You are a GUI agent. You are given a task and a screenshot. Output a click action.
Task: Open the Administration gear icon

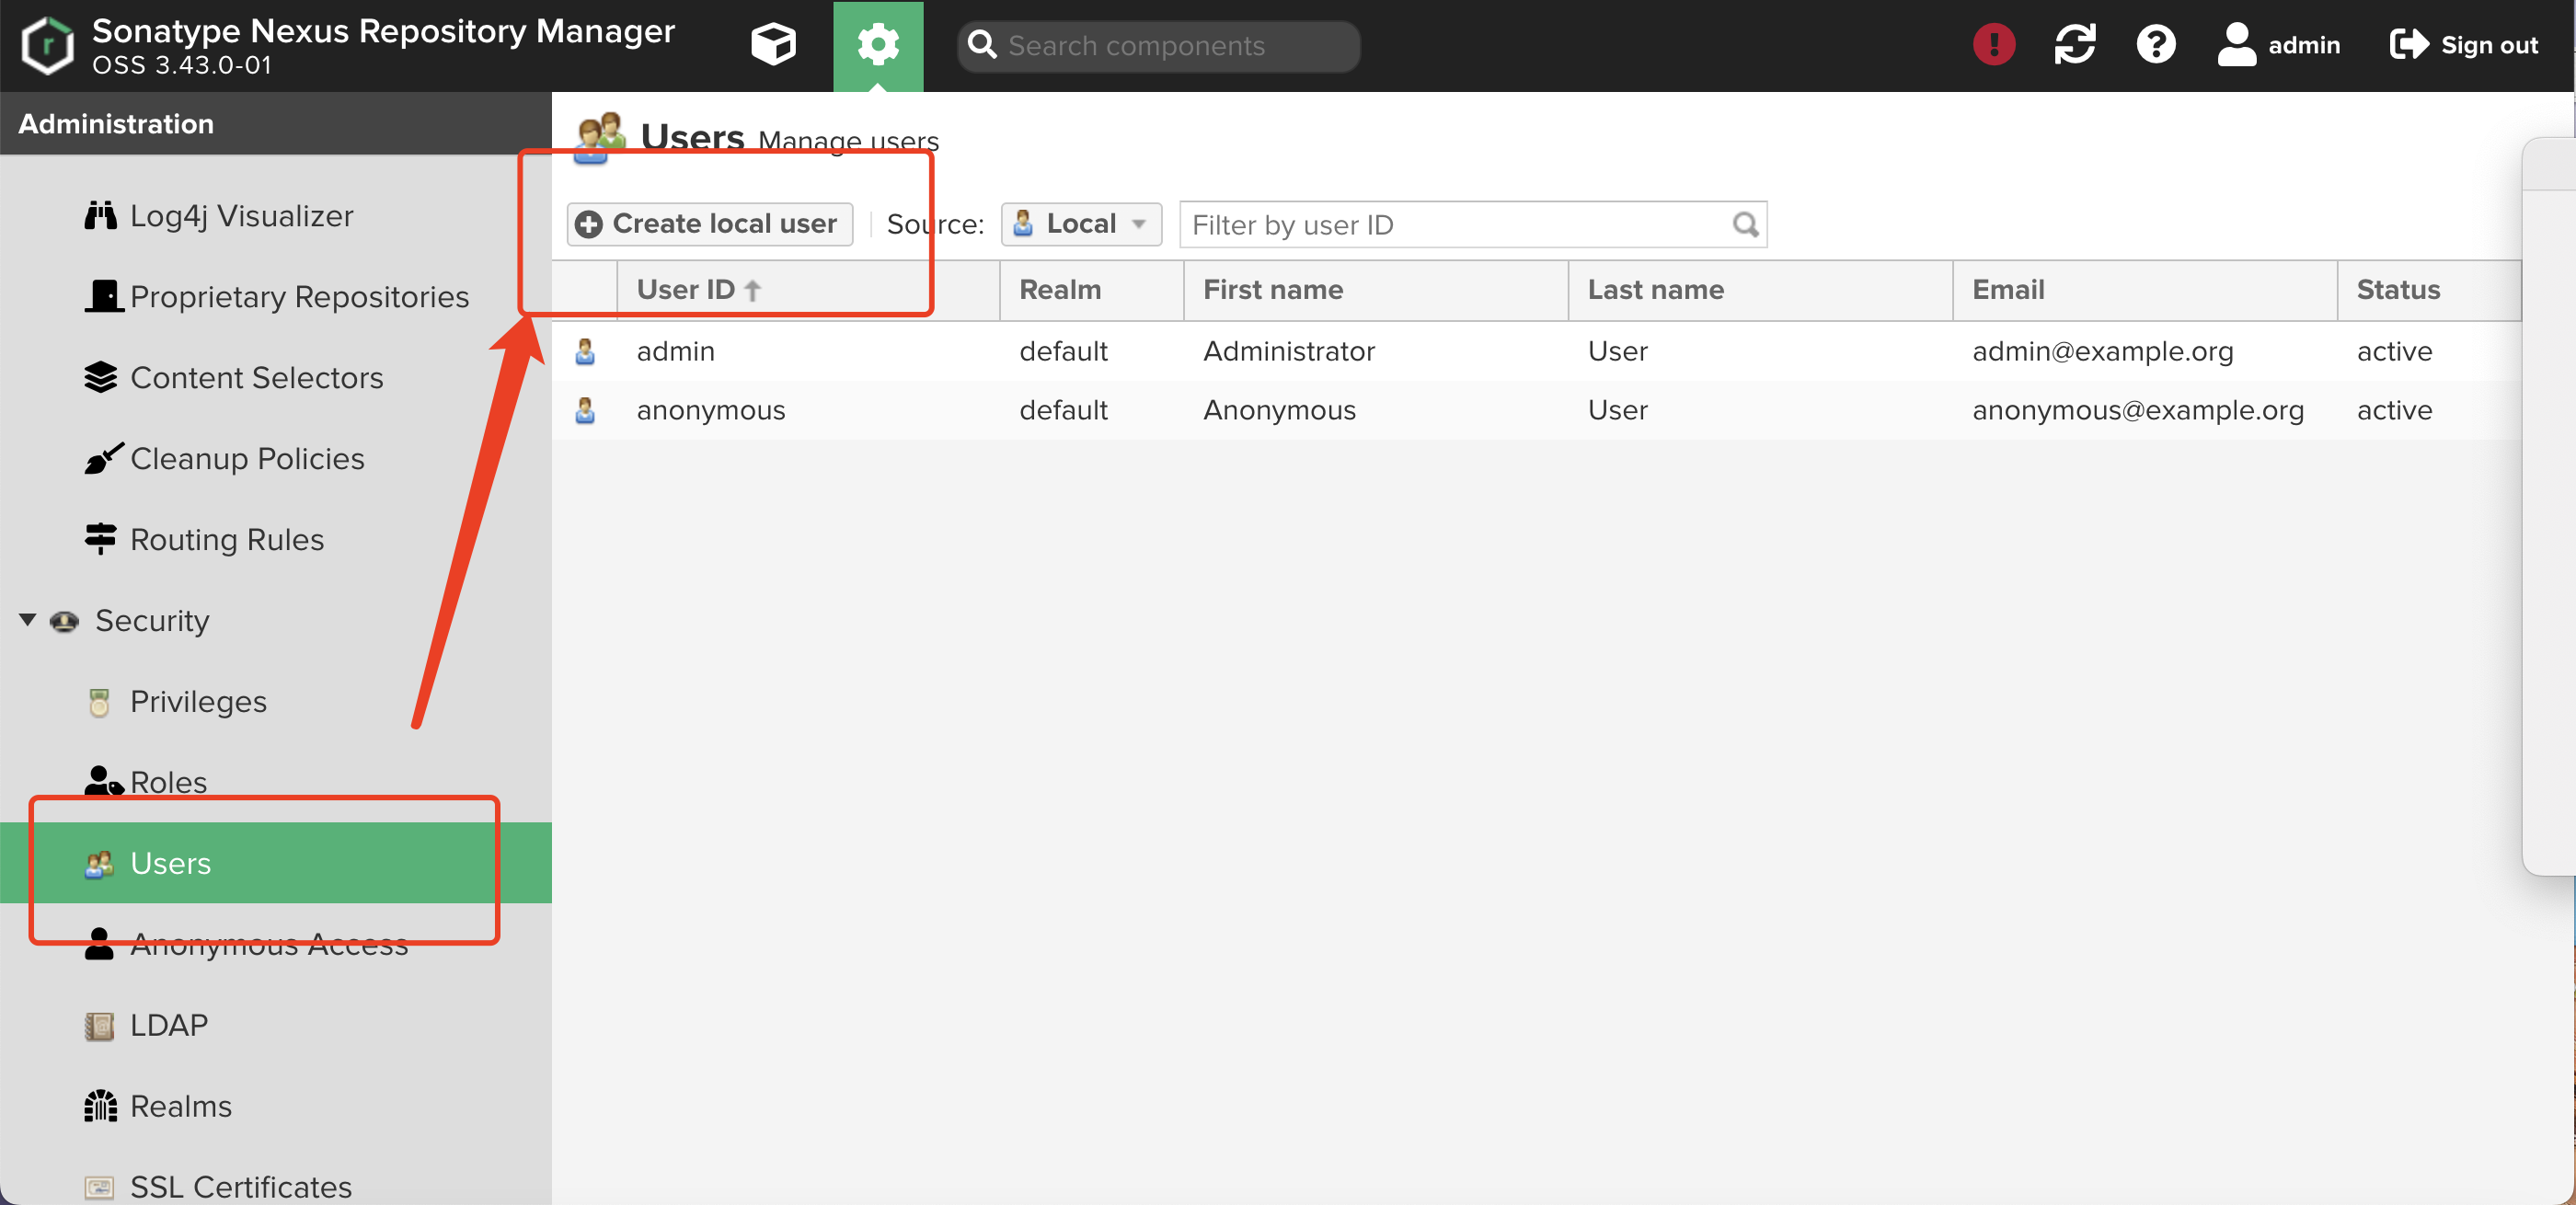click(x=878, y=45)
